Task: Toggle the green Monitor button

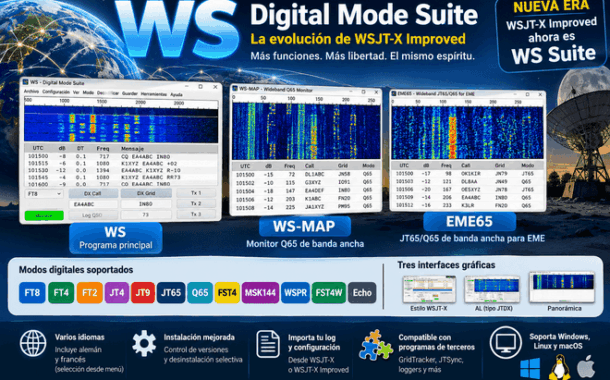Action: [x=44, y=215]
